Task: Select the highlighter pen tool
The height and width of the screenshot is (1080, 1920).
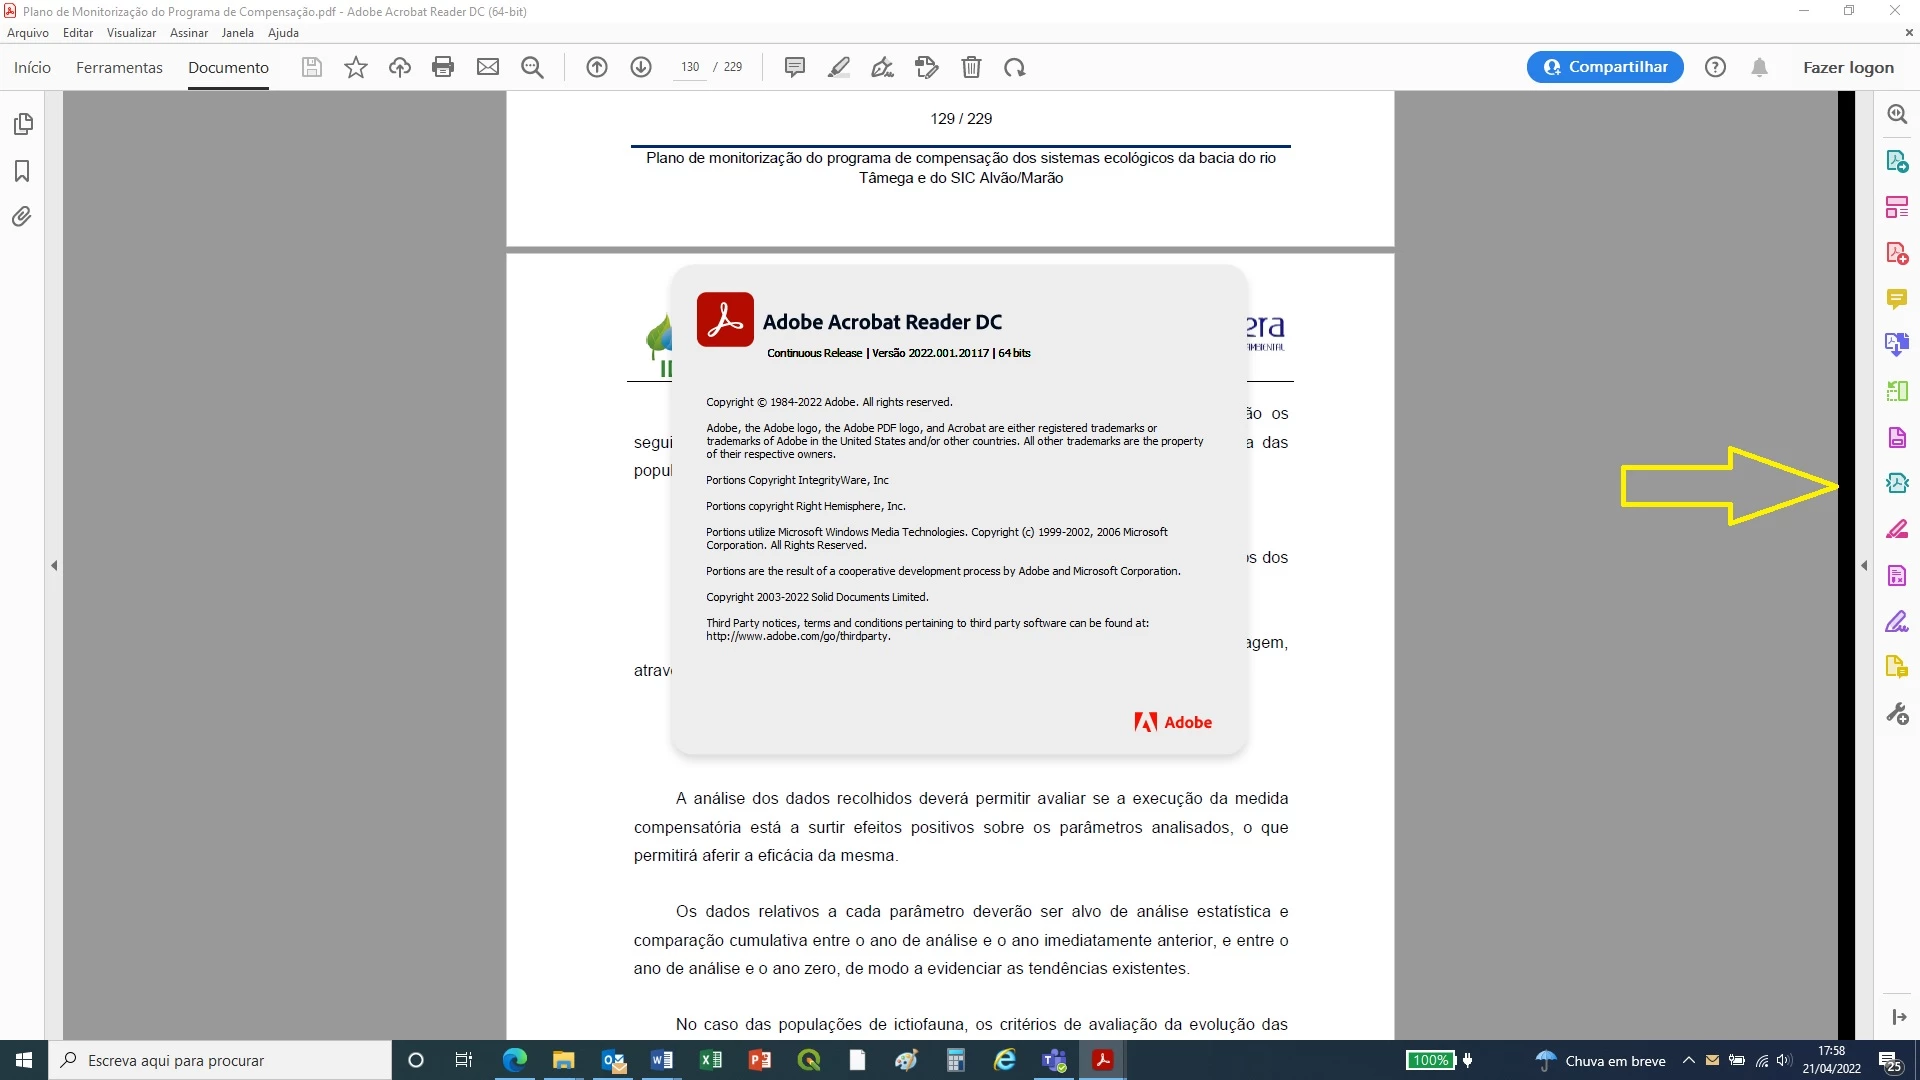Action: [839, 67]
